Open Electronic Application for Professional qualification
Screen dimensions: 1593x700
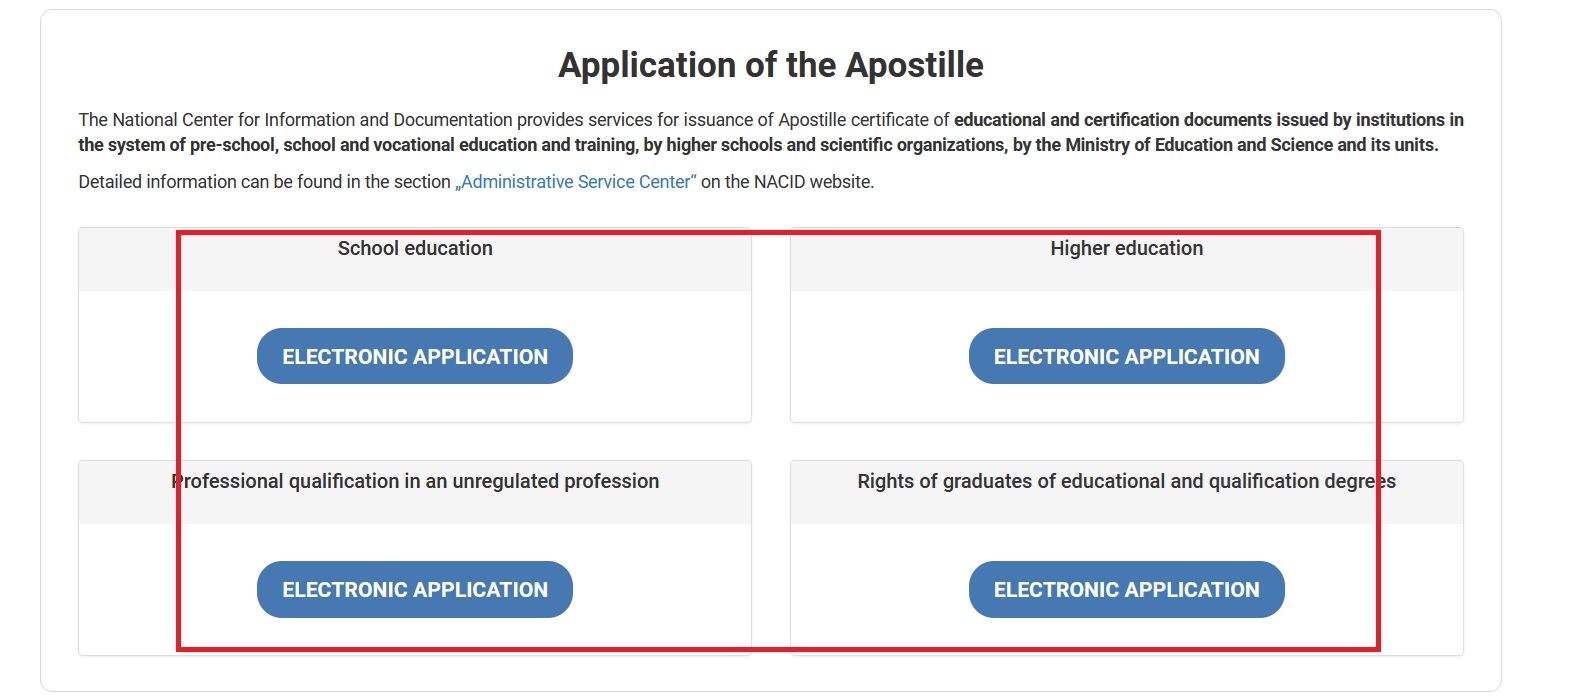pos(415,590)
